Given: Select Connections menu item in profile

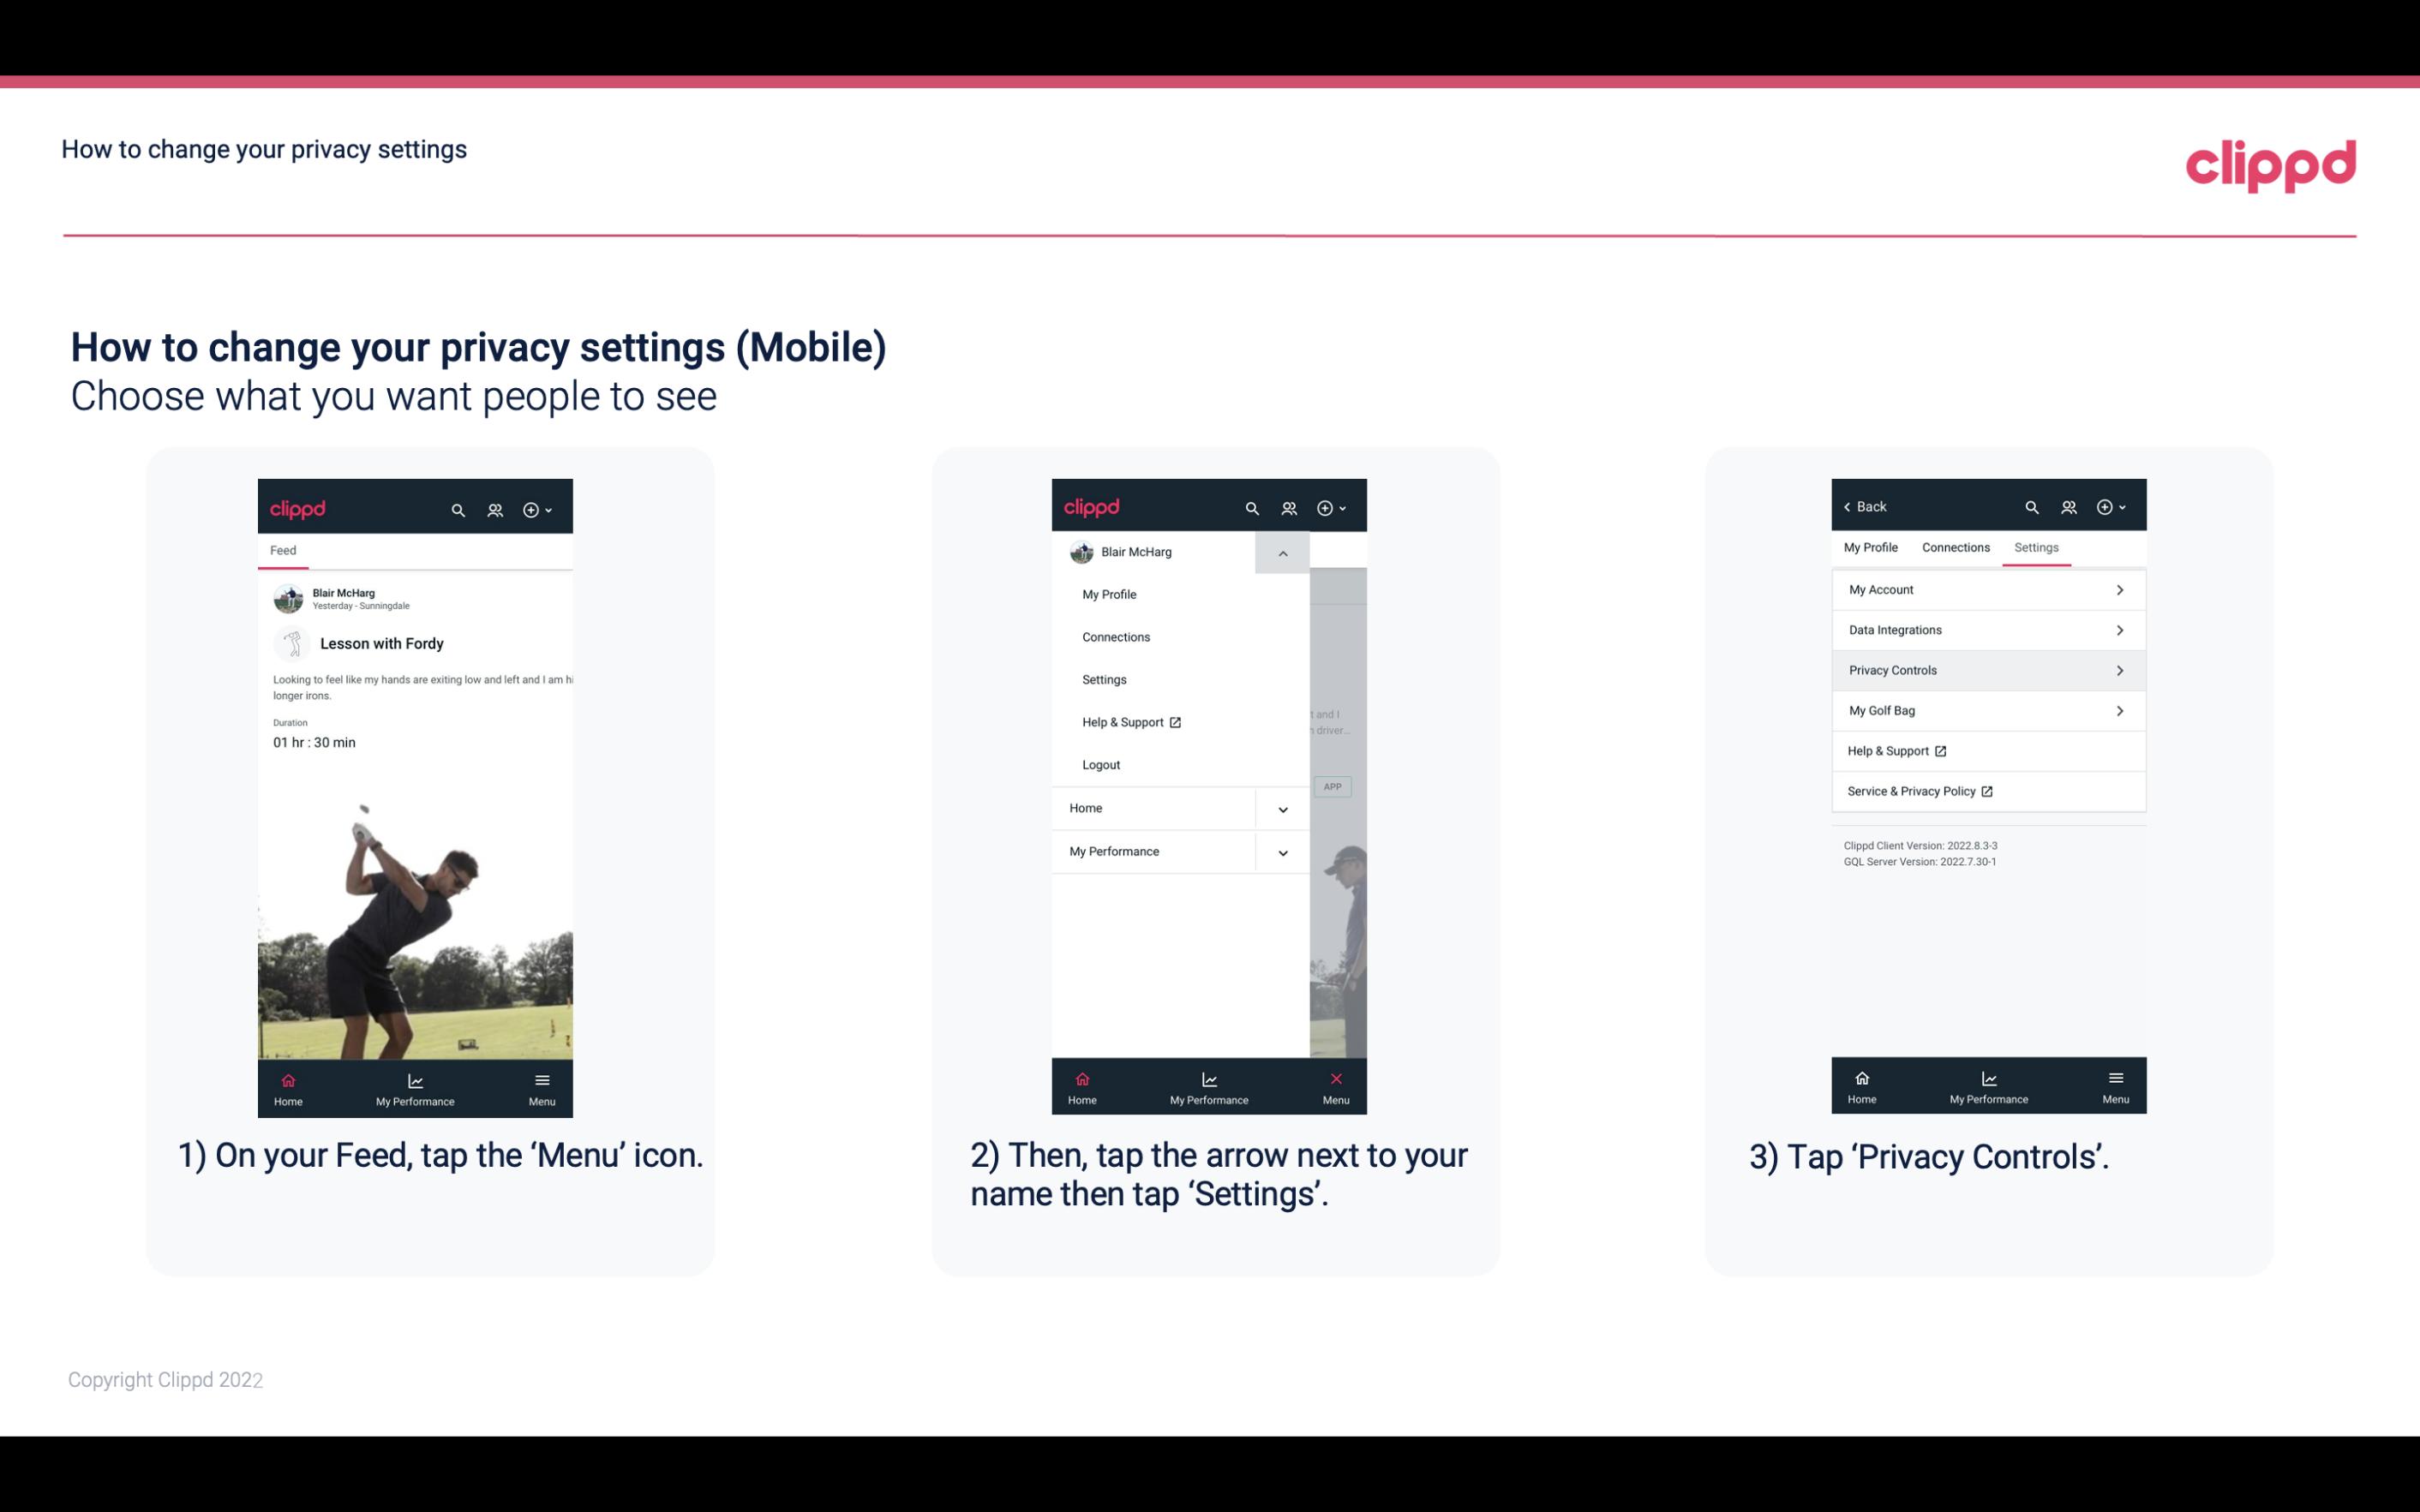Looking at the screenshot, I should (1115, 636).
